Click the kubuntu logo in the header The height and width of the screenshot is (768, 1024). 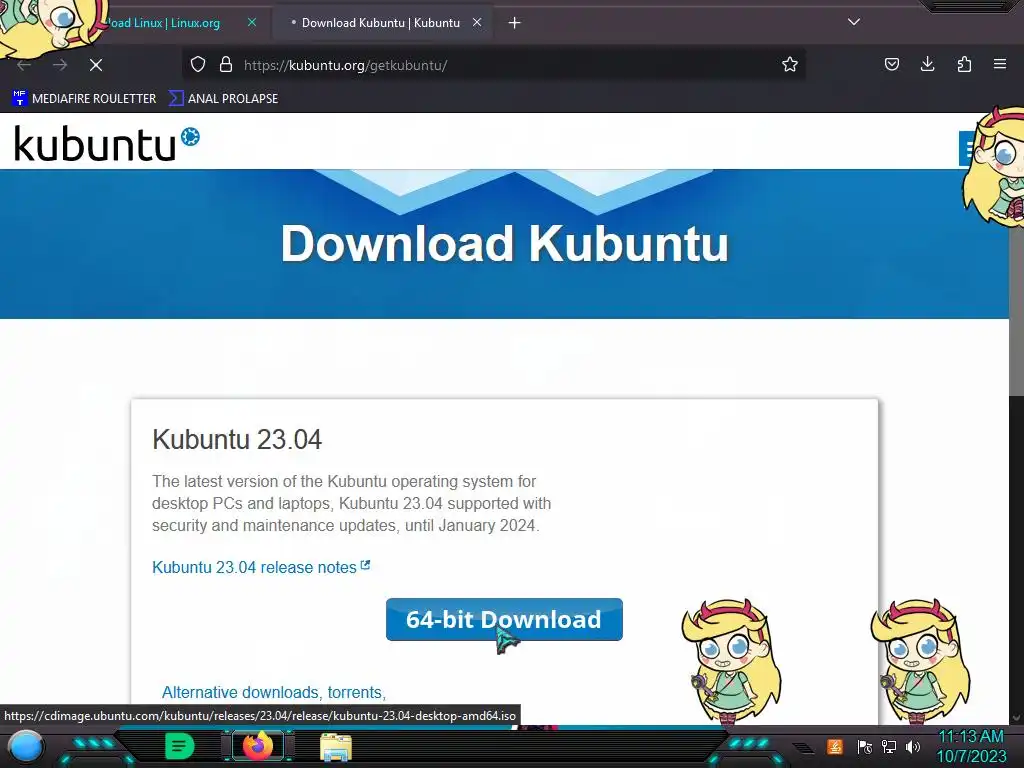coord(106,143)
